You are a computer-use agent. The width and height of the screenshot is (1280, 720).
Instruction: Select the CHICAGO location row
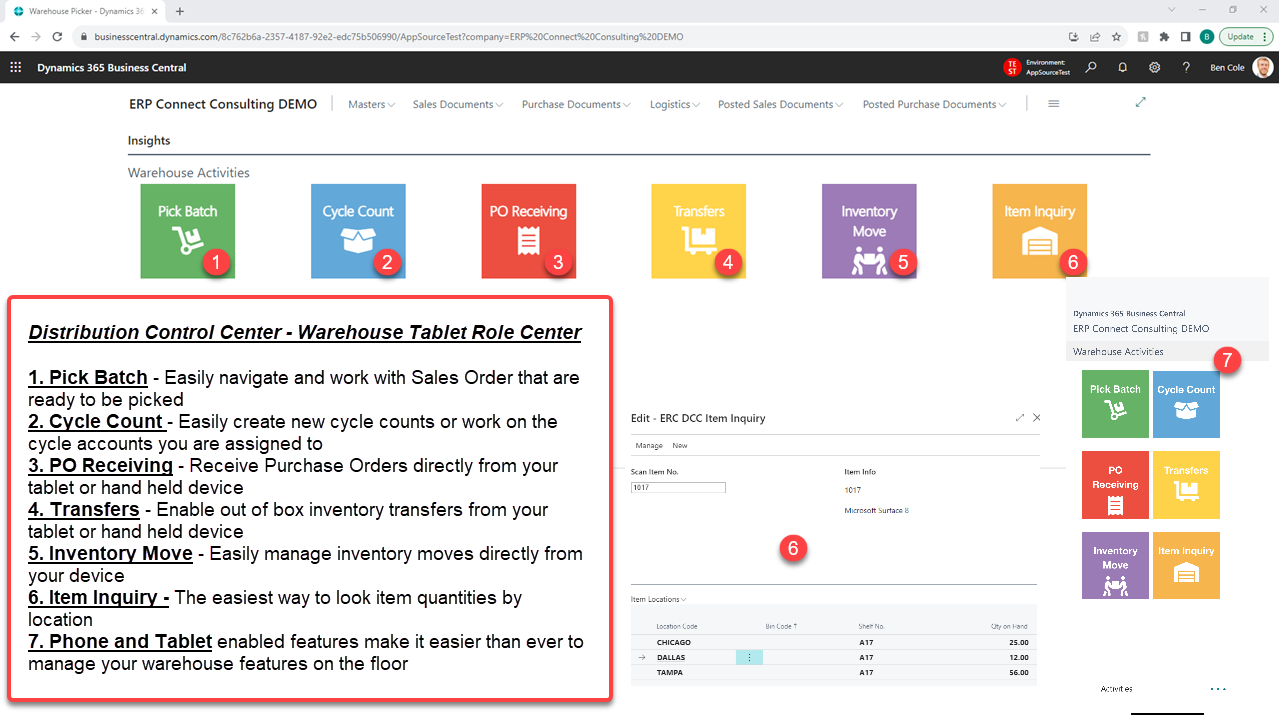[834, 642]
